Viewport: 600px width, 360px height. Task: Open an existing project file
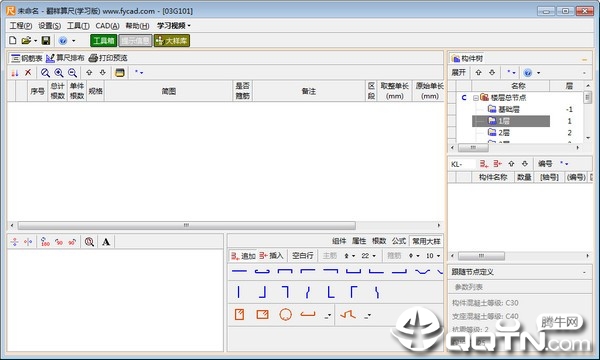(x=26, y=41)
